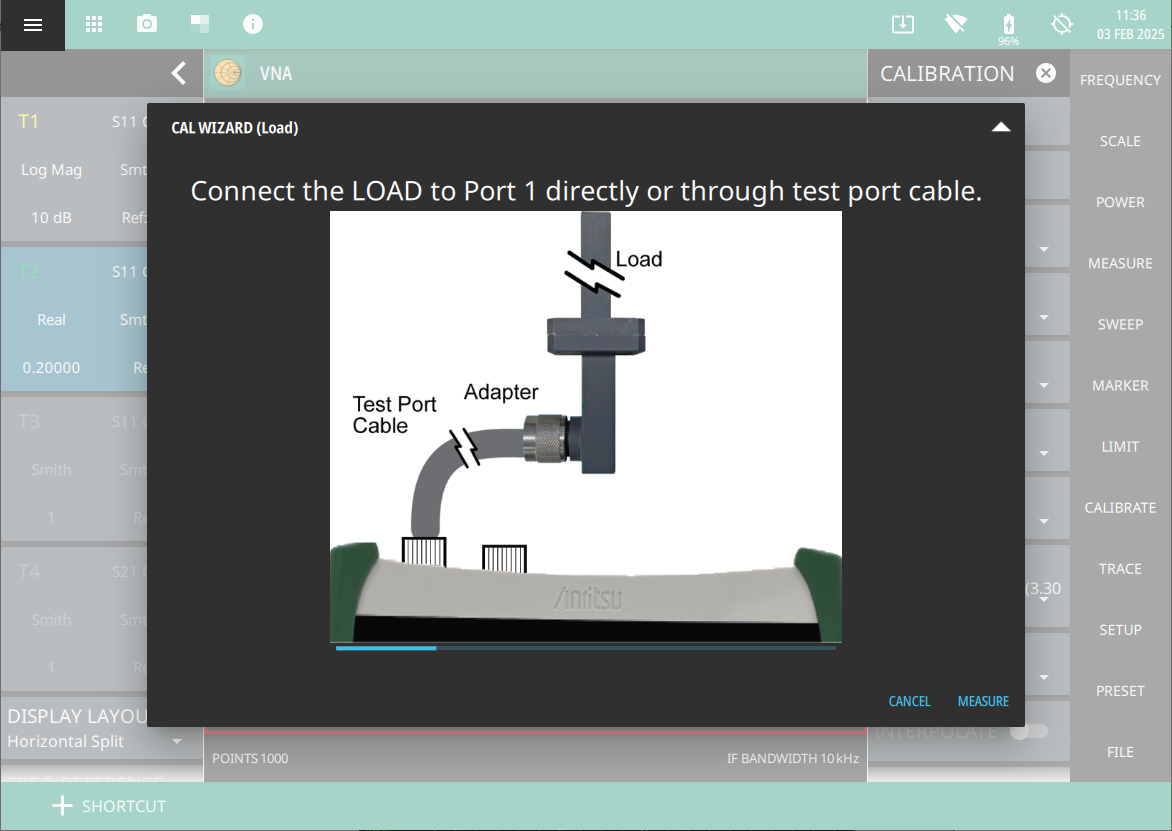Click the battery status icon
The width and height of the screenshot is (1172, 831).
(x=1008, y=24)
